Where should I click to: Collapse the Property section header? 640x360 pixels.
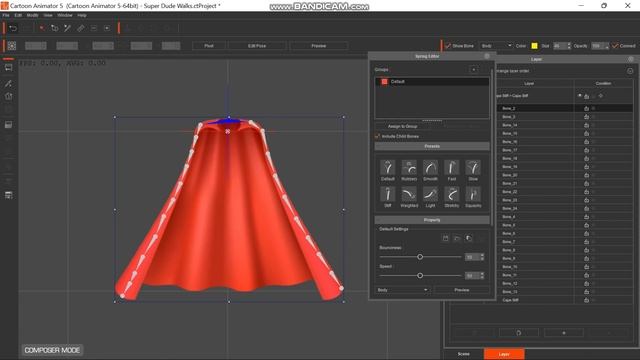pyautogui.click(x=432, y=220)
